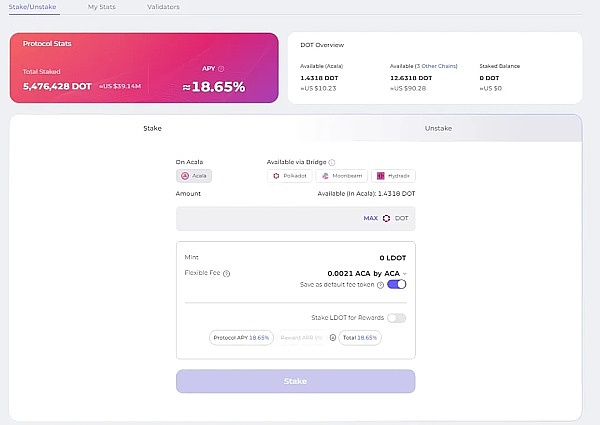Click the amount input field
The height and width of the screenshot is (425, 600).
(x=295, y=218)
